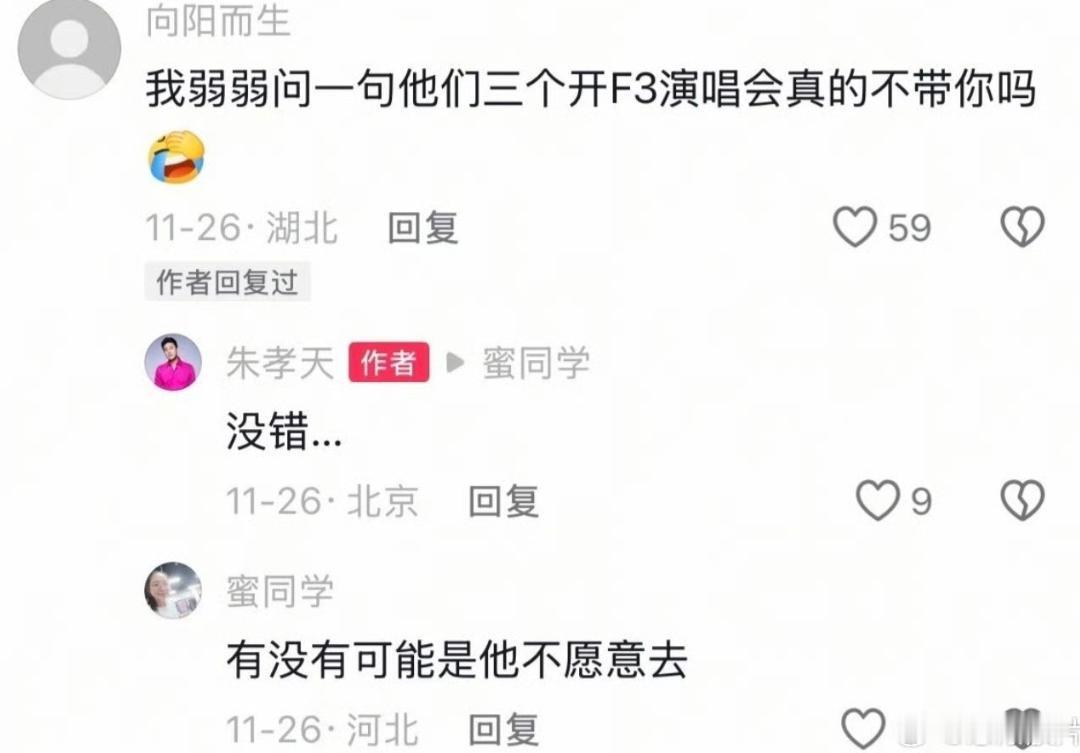Tap the crying-laughing emoji in the comment
Viewport: 1080px width, 753px height.
[x=177, y=156]
